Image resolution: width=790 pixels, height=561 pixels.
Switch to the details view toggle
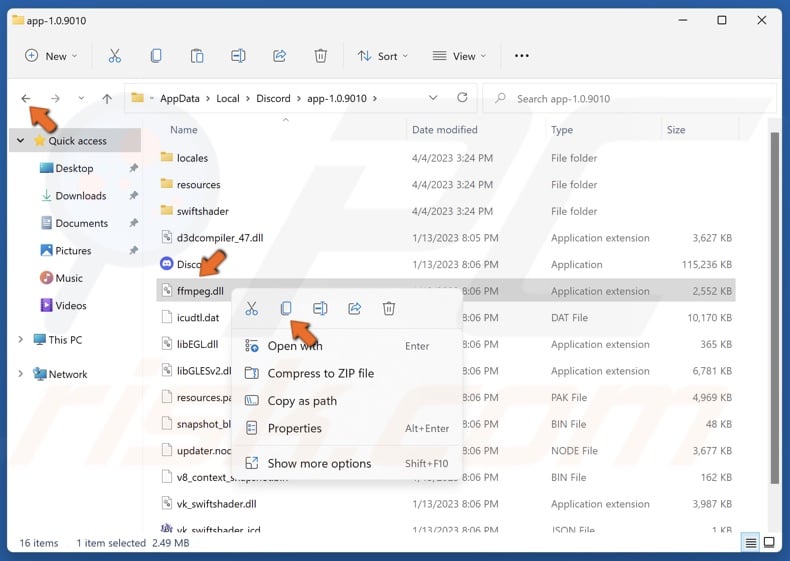point(750,543)
